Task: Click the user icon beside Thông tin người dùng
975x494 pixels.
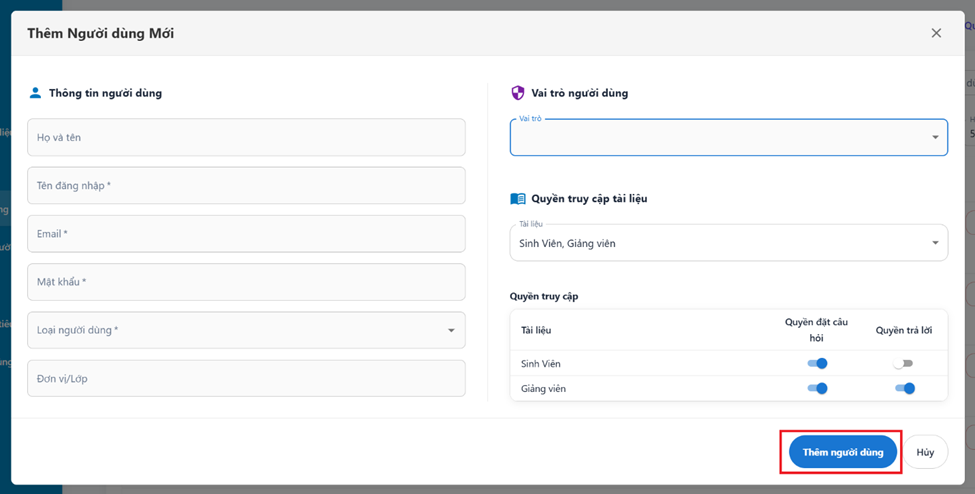Action: tap(36, 93)
